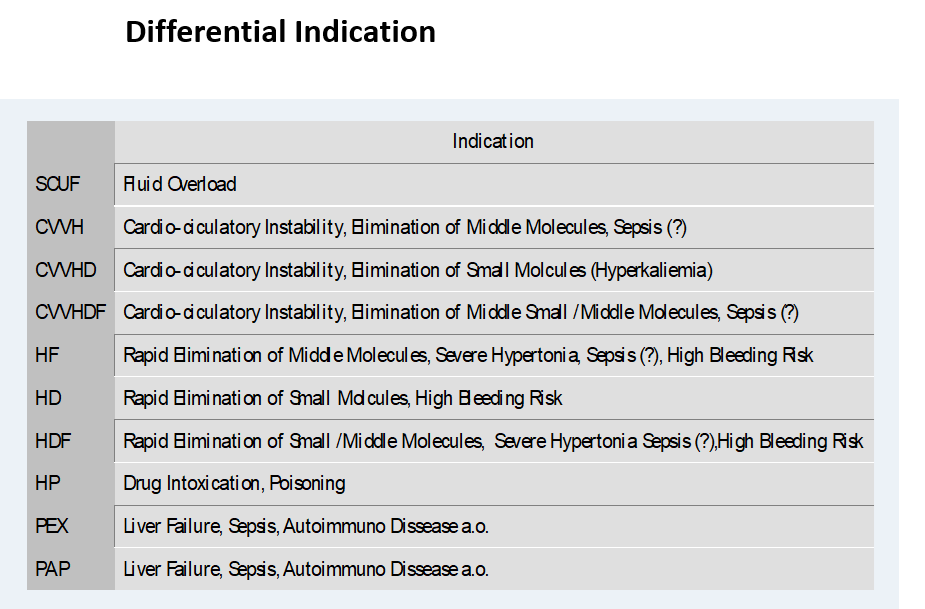
Task: Click the PAP row label
Action: pyautogui.click(x=52, y=569)
